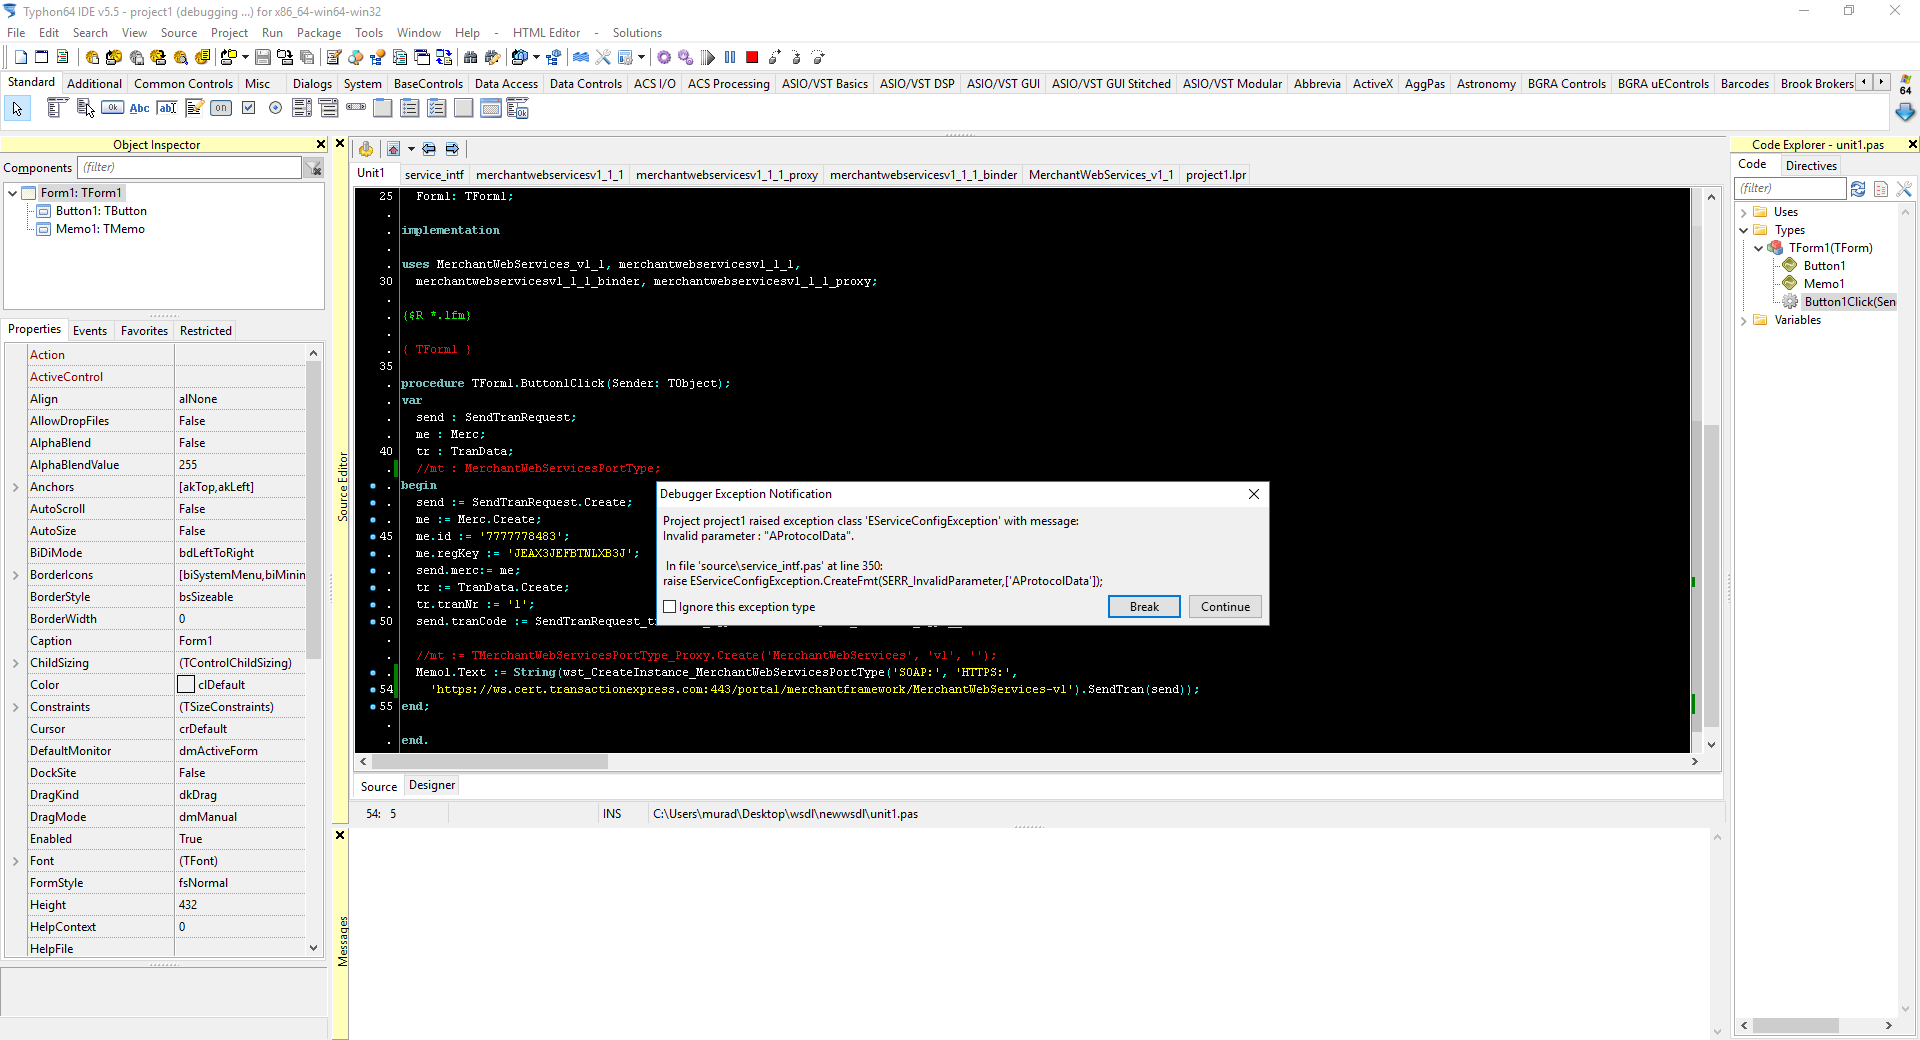This screenshot has height=1040, width=1920.
Task: Expand the Uses node in Code Explorer
Action: click(x=1744, y=212)
